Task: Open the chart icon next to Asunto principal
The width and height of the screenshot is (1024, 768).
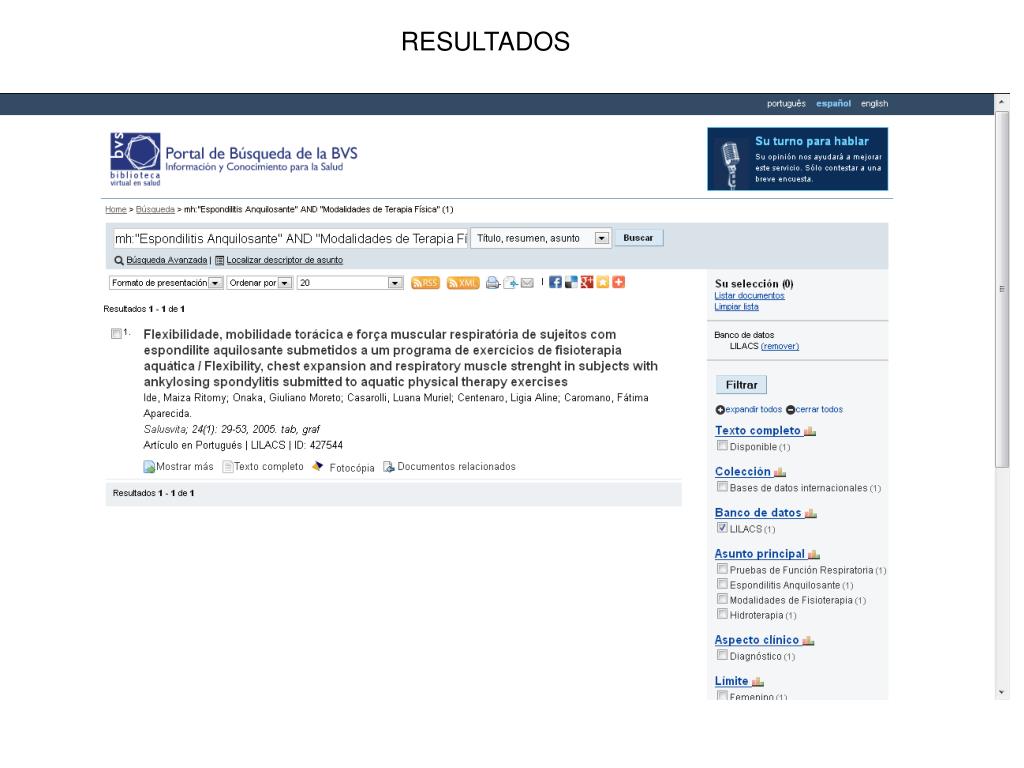Action: (x=814, y=554)
